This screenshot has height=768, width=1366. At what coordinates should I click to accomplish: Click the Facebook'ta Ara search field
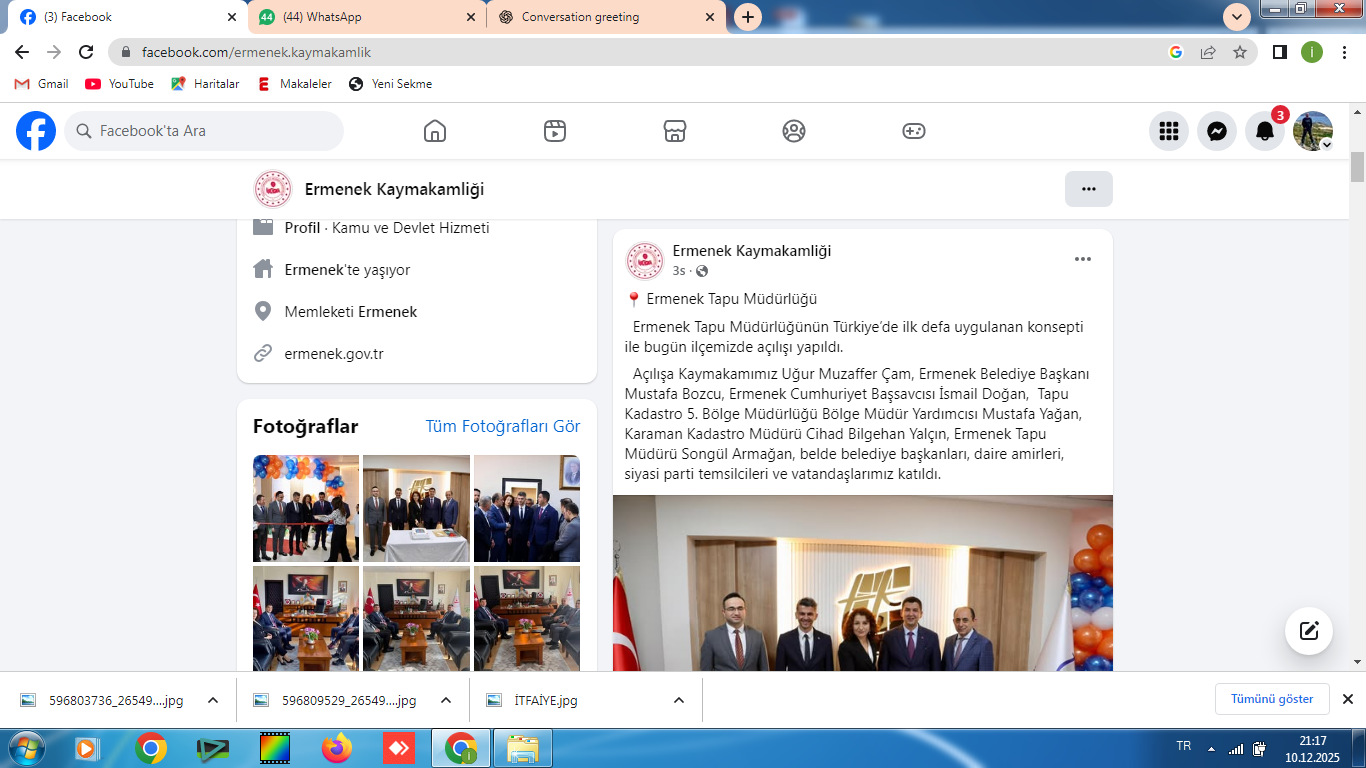(x=205, y=131)
